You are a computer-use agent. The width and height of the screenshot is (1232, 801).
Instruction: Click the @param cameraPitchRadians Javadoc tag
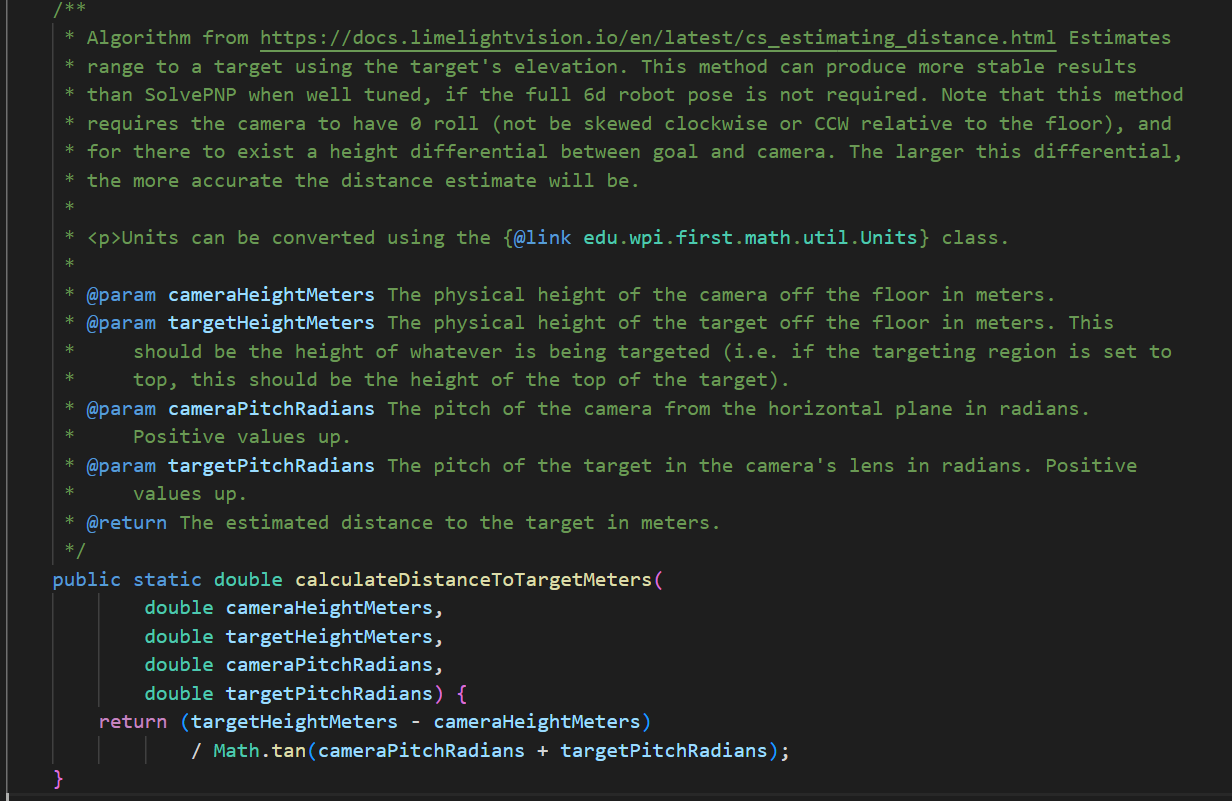click(x=121, y=408)
